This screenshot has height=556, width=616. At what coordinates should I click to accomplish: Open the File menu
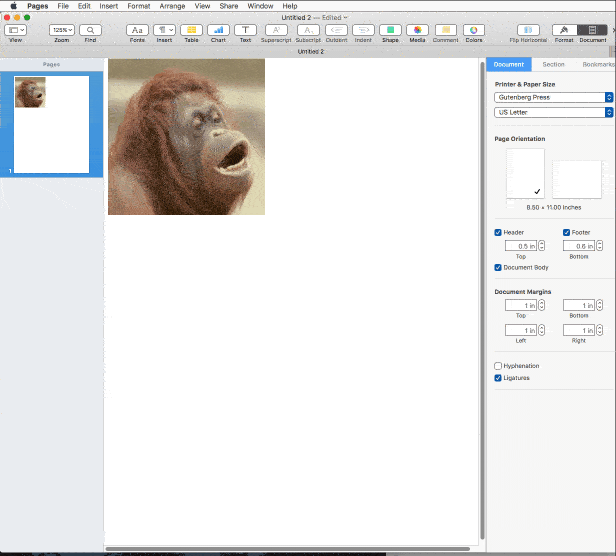[63, 6]
